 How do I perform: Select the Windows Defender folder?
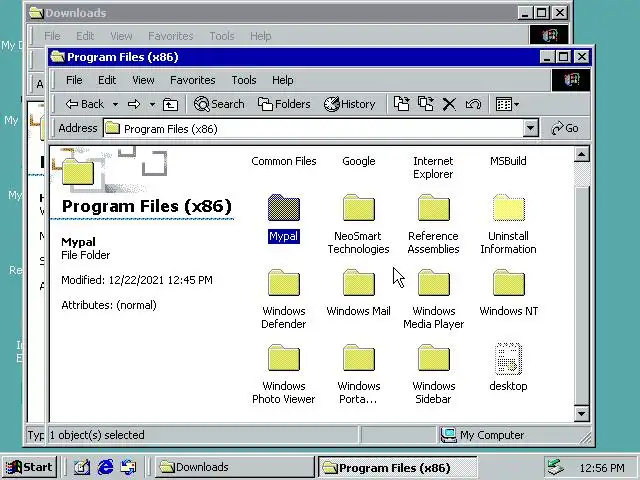click(x=284, y=282)
